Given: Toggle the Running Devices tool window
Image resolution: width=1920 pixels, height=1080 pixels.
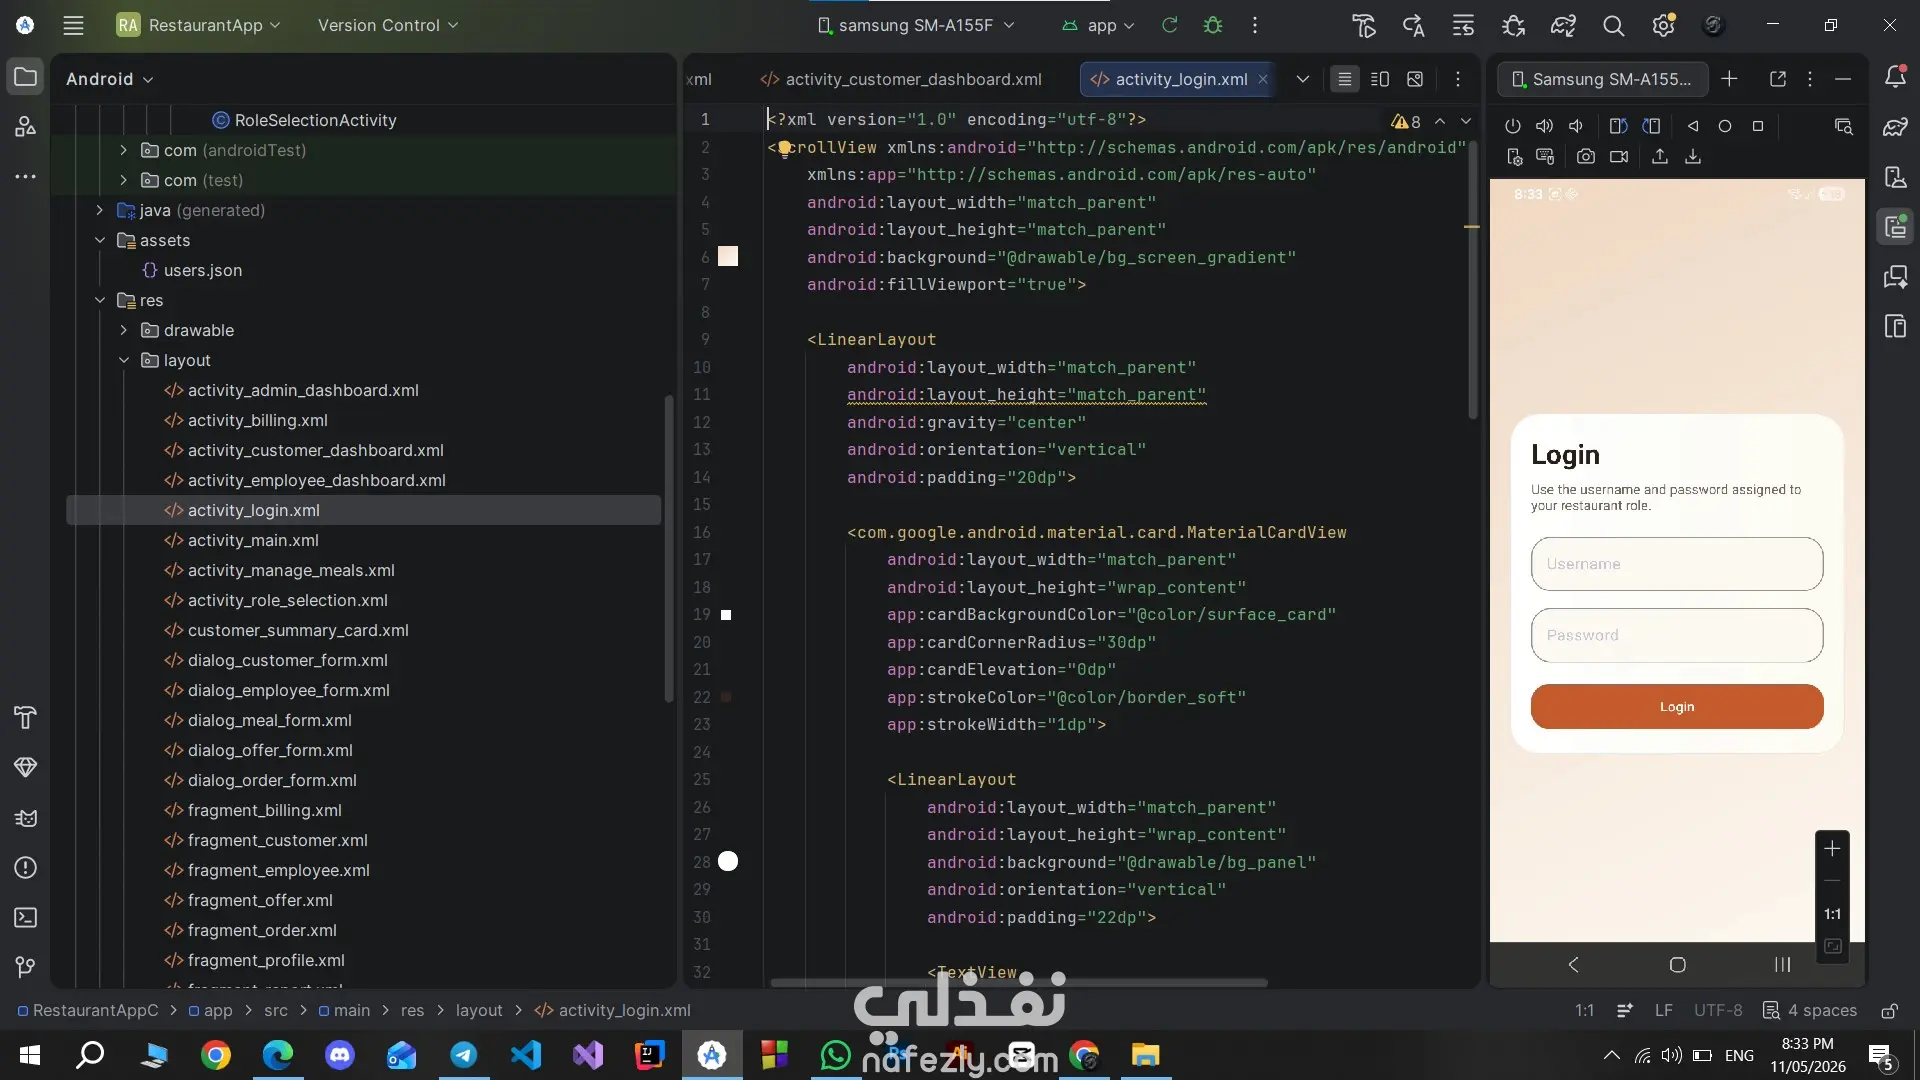Looking at the screenshot, I should click(1895, 227).
